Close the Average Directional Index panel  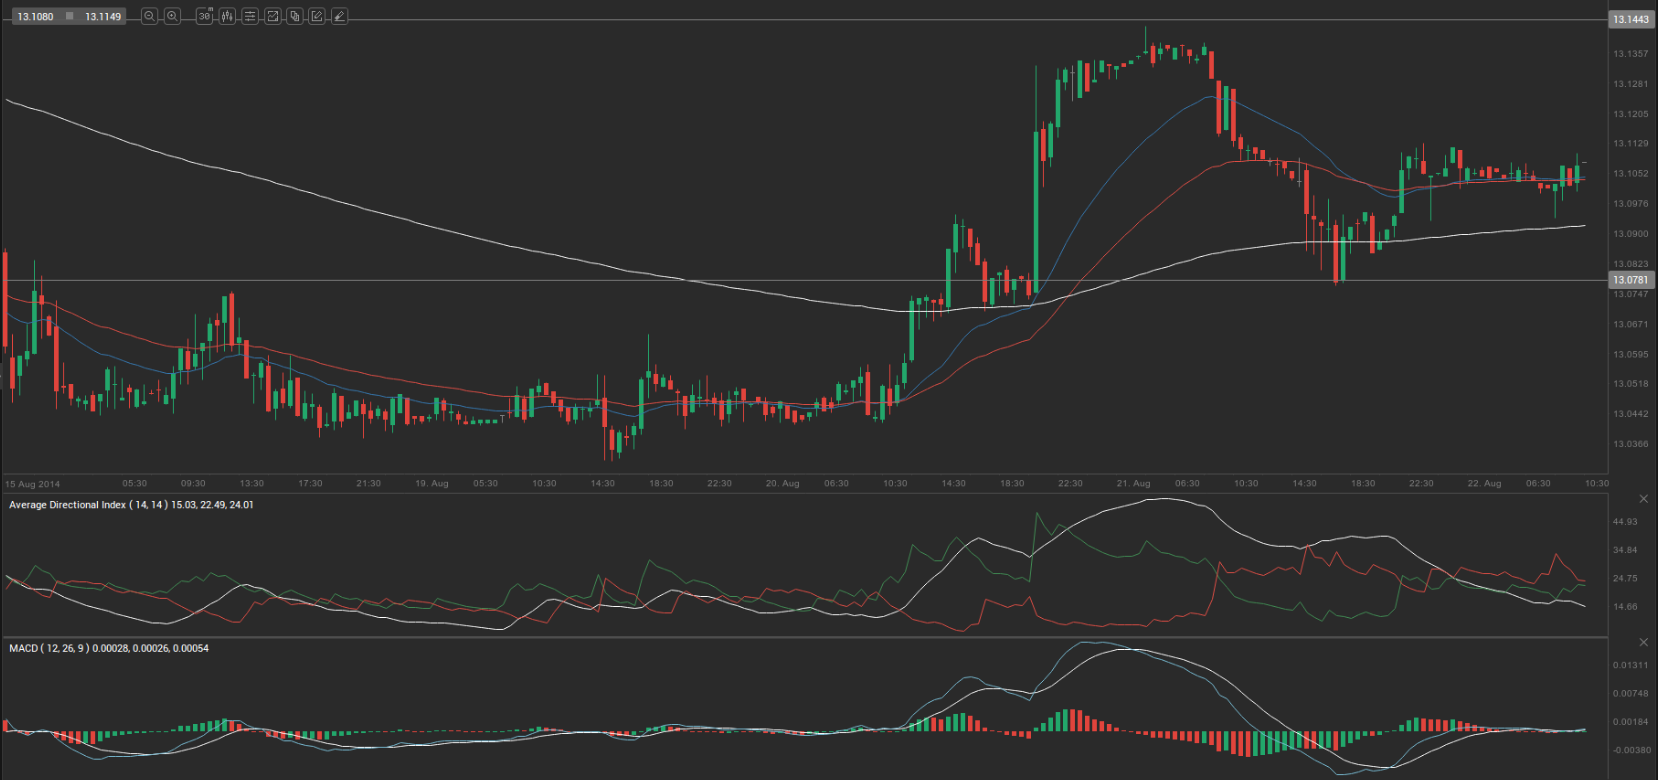click(1643, 499)
